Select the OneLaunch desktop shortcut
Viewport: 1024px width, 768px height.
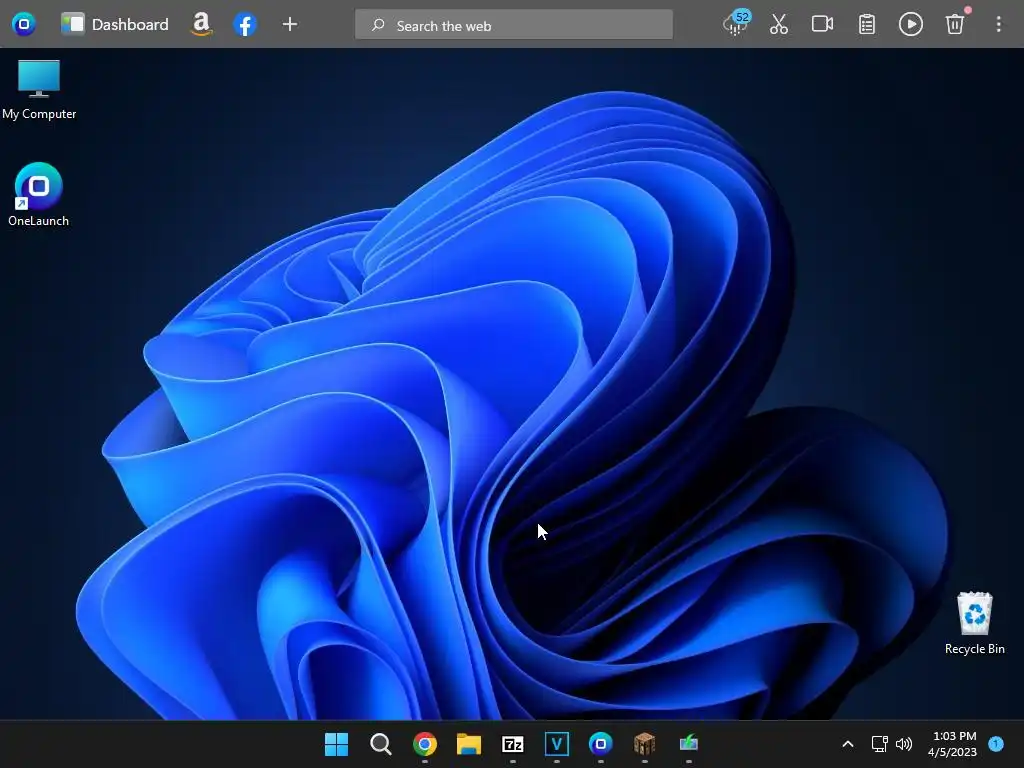[39, 195]
